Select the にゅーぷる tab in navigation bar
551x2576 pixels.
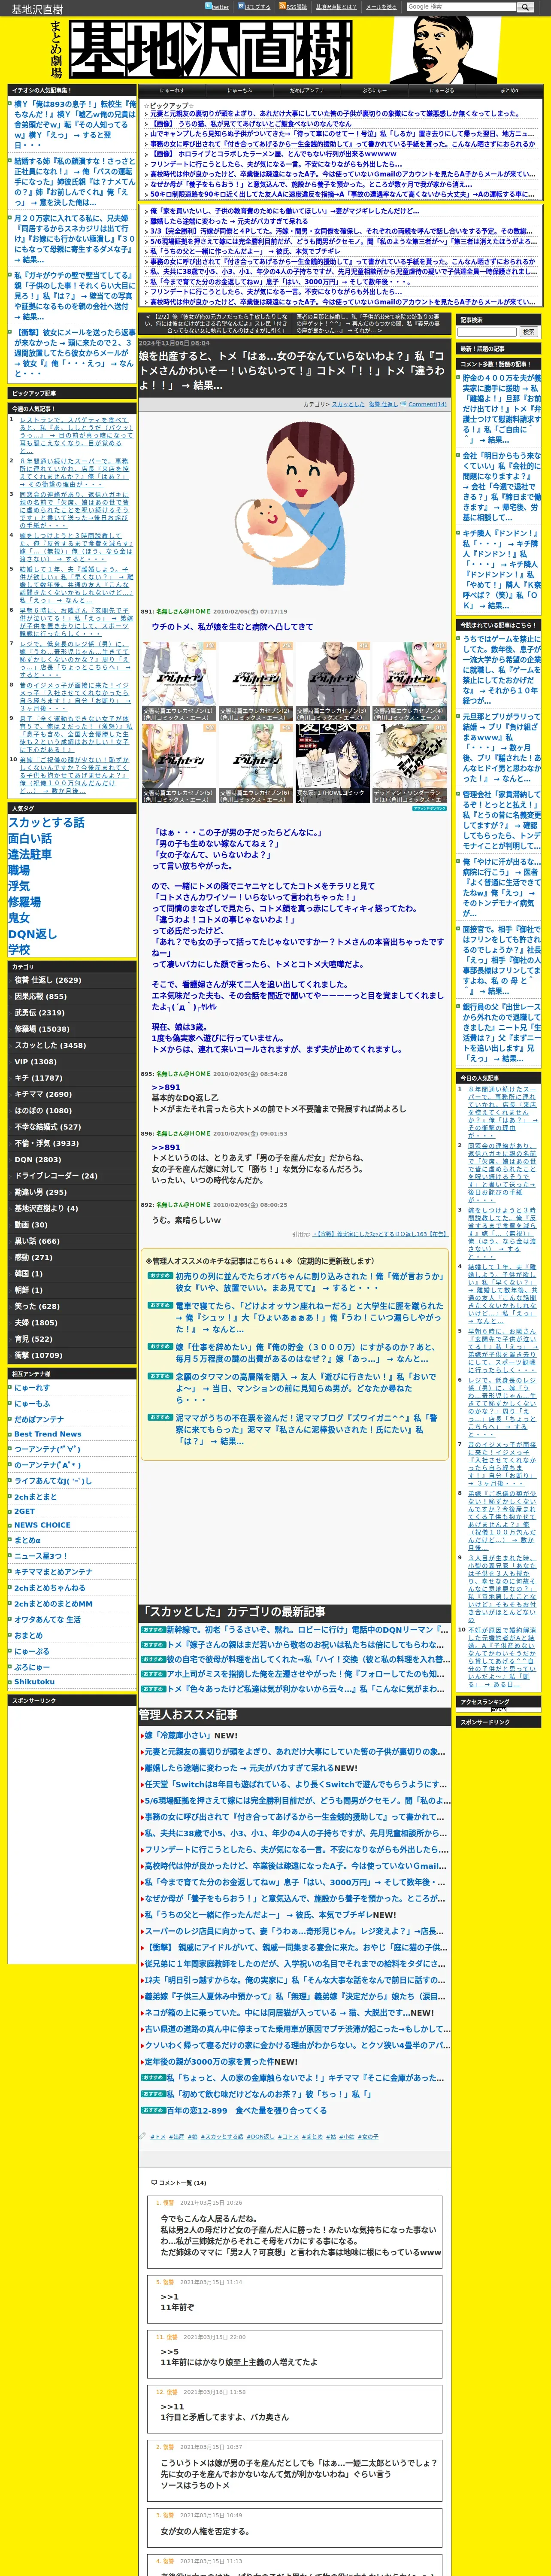442,91
